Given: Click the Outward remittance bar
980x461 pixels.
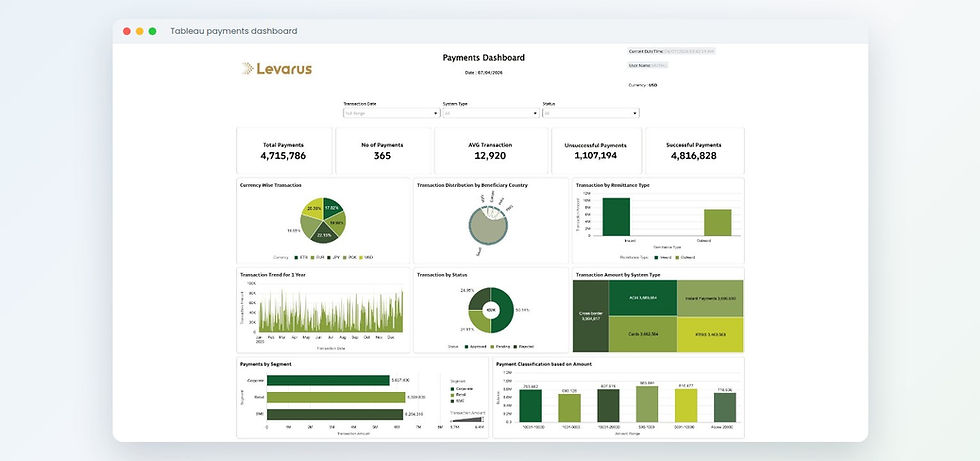Looking at the screenshot, I should [718, 222].
